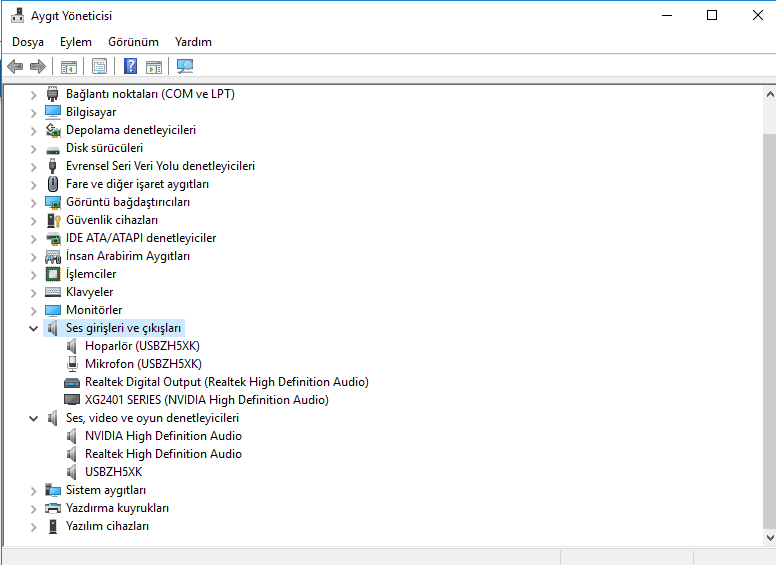Click the Sistem aygıtları folder icon
Screen dimensions: 776x565
(x=52, y=490)
